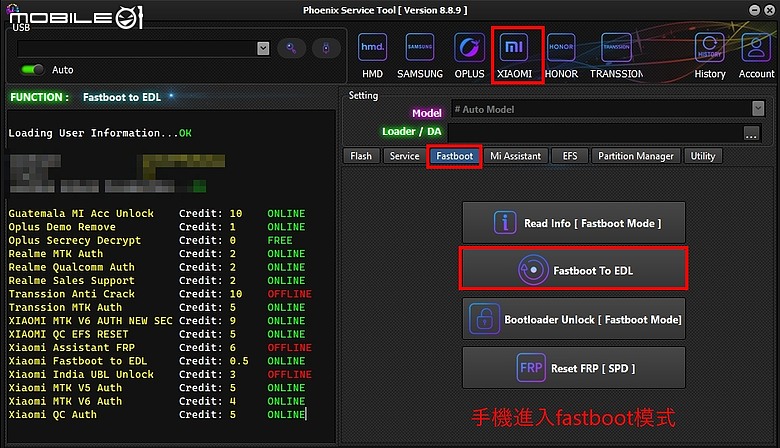The width and height of the screenshot is (780, 448).
Task: Open the HONOR brand section
Action: [x=561, y=56]
